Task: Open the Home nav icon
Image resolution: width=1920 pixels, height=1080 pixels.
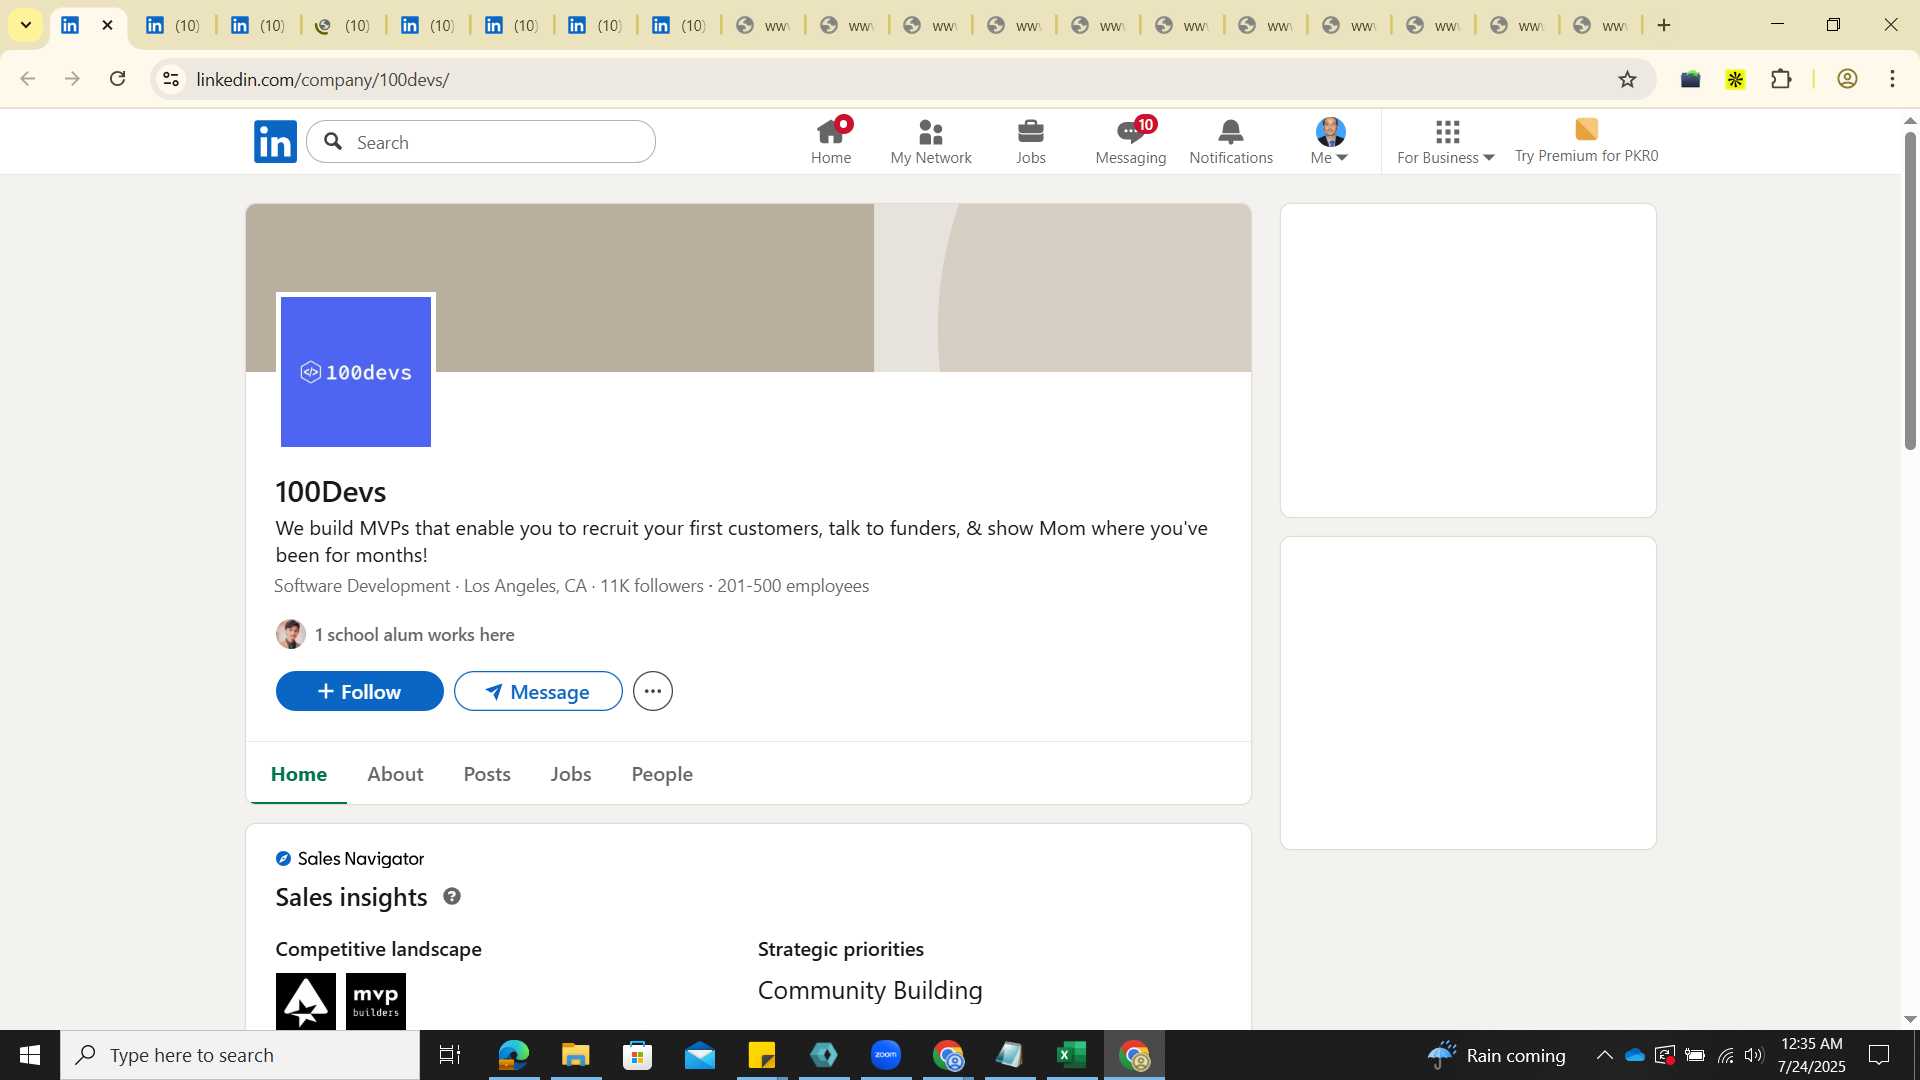Action: click(x=831, y=141)
